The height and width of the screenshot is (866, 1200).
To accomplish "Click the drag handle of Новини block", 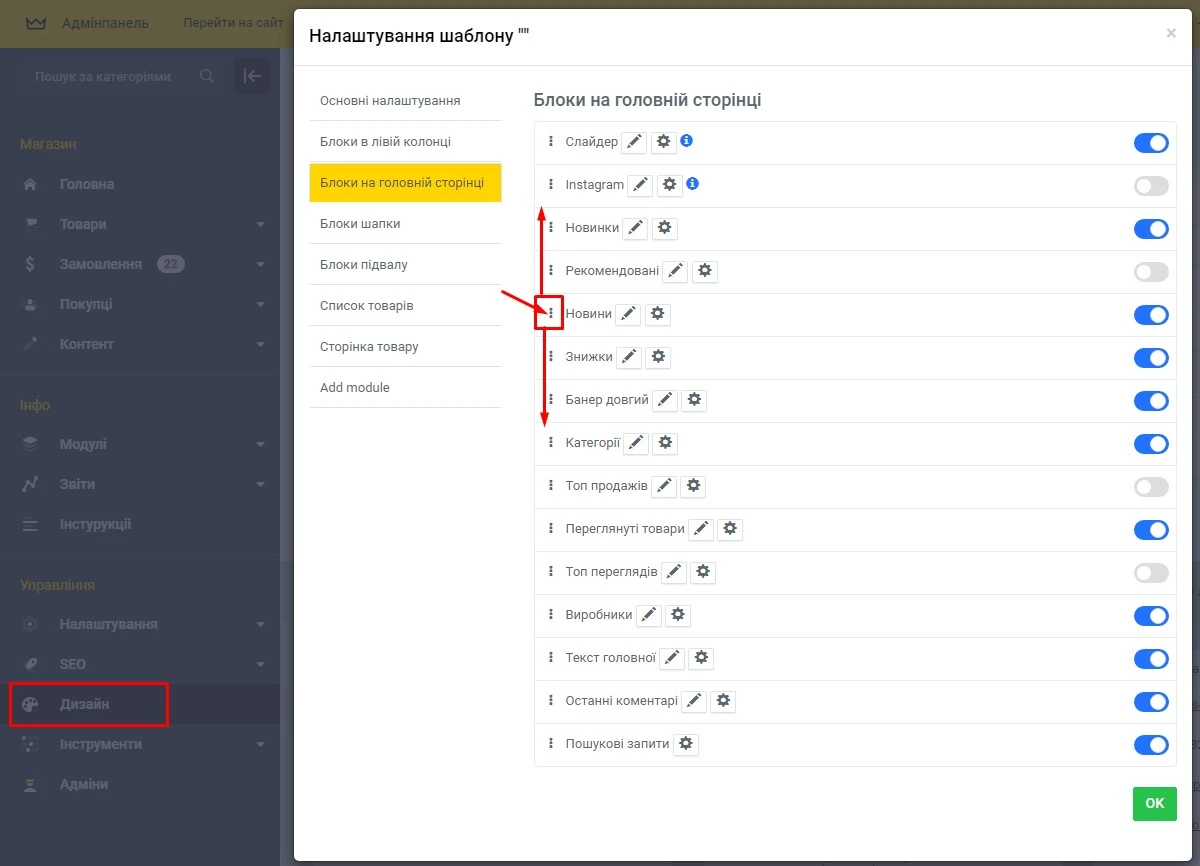I will [x=551, y=313].
